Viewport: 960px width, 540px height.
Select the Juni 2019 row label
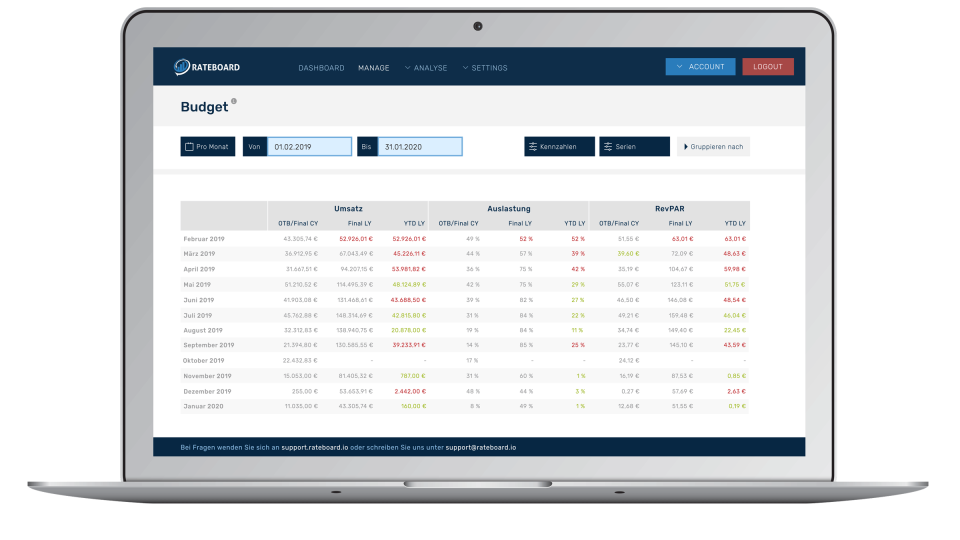click(x=199, y=300)
